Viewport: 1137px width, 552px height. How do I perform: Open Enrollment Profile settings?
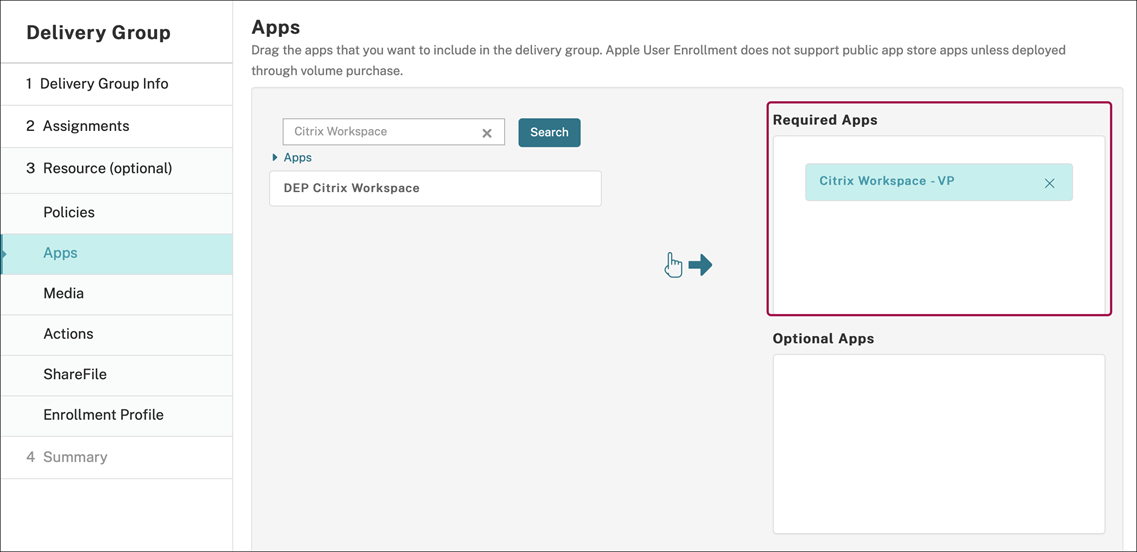click(x=103, y=414)
